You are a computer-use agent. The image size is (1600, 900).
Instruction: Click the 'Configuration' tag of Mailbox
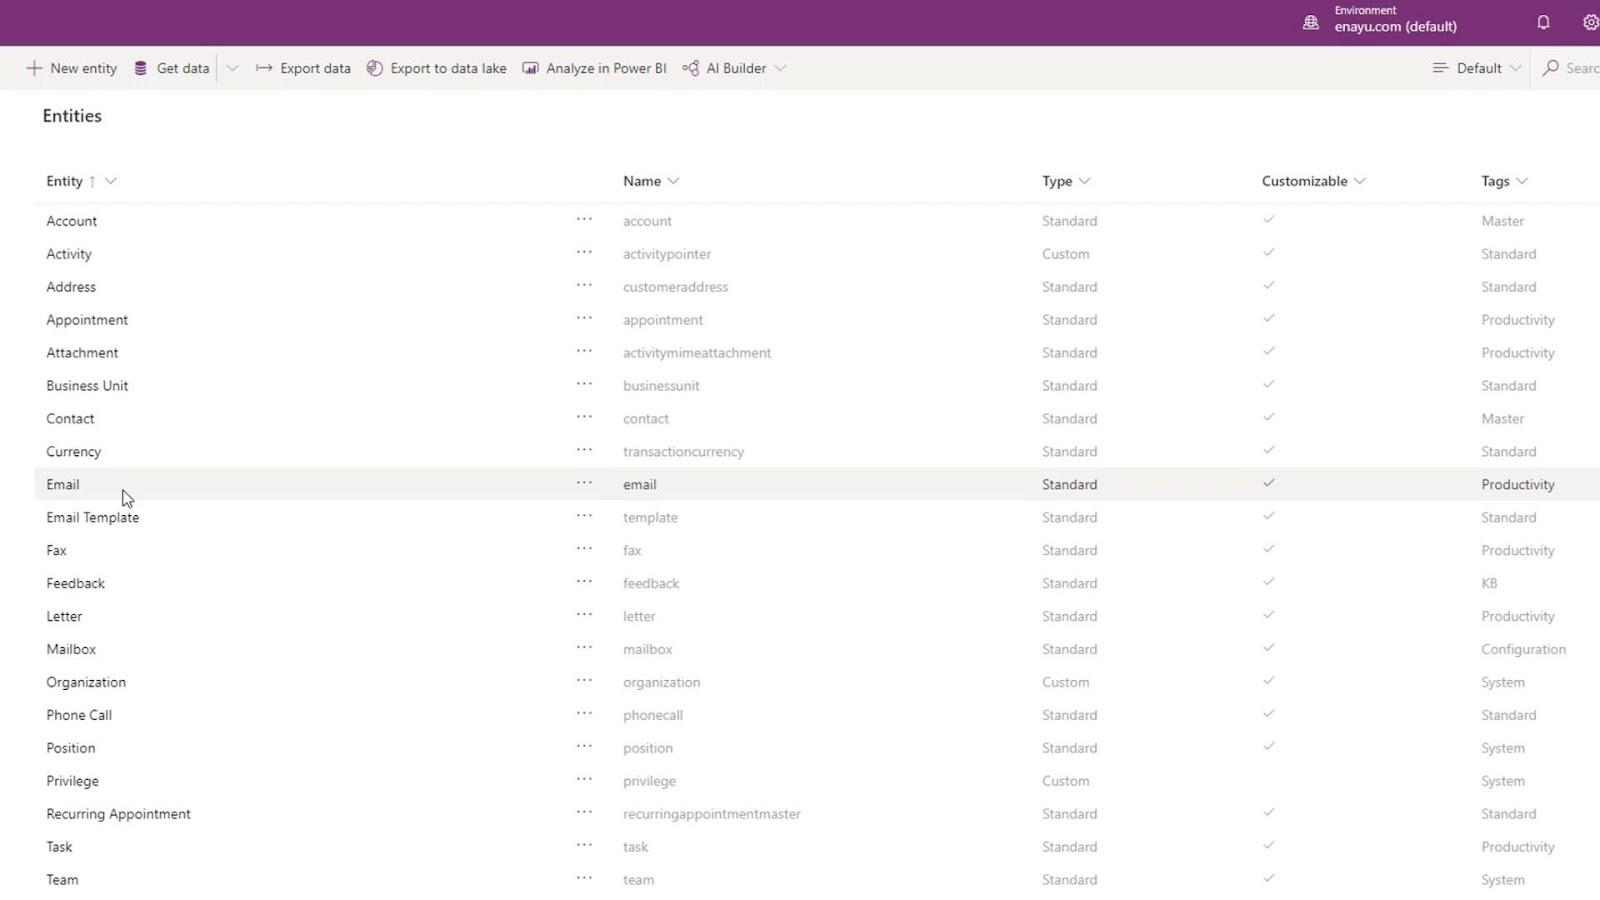pos(1523,649)
